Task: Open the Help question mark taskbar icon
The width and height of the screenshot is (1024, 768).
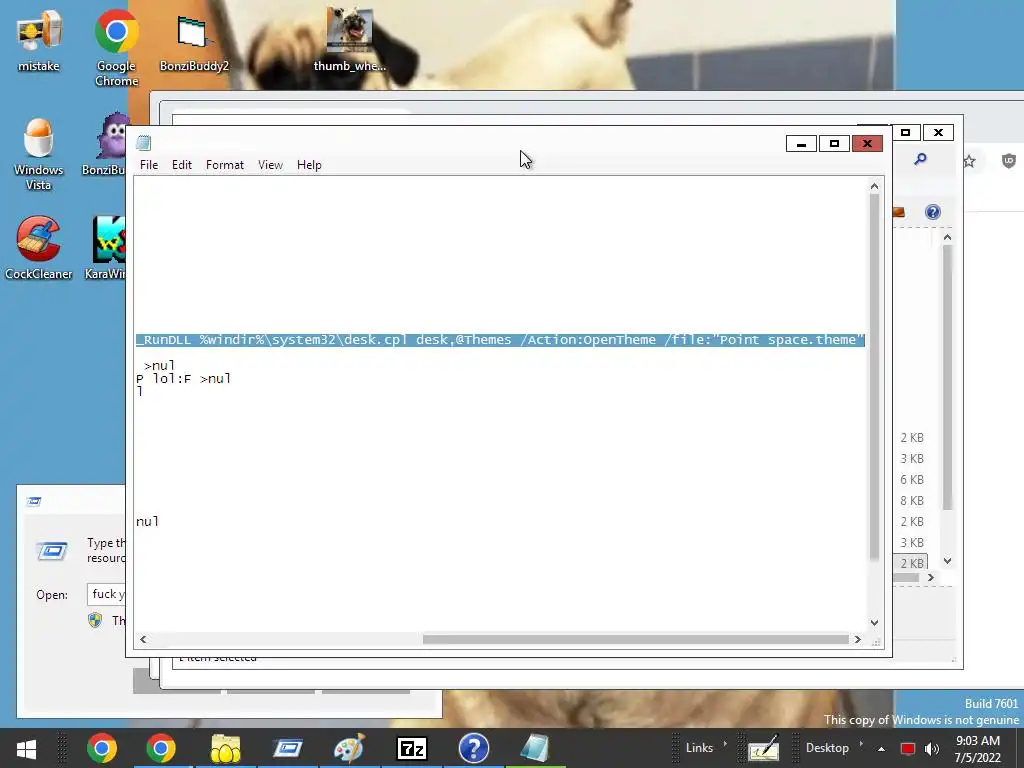Action: pos(473,748)
